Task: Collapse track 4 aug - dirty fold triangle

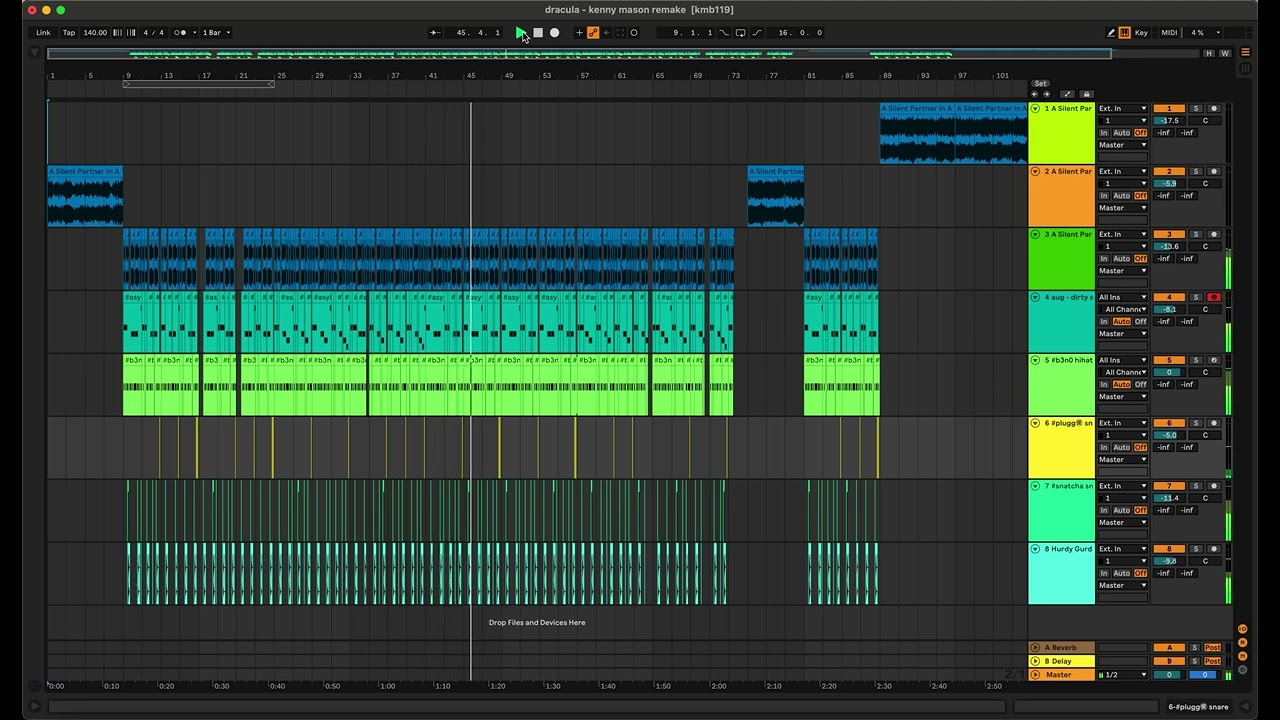Action: (x=1035, y=297)
